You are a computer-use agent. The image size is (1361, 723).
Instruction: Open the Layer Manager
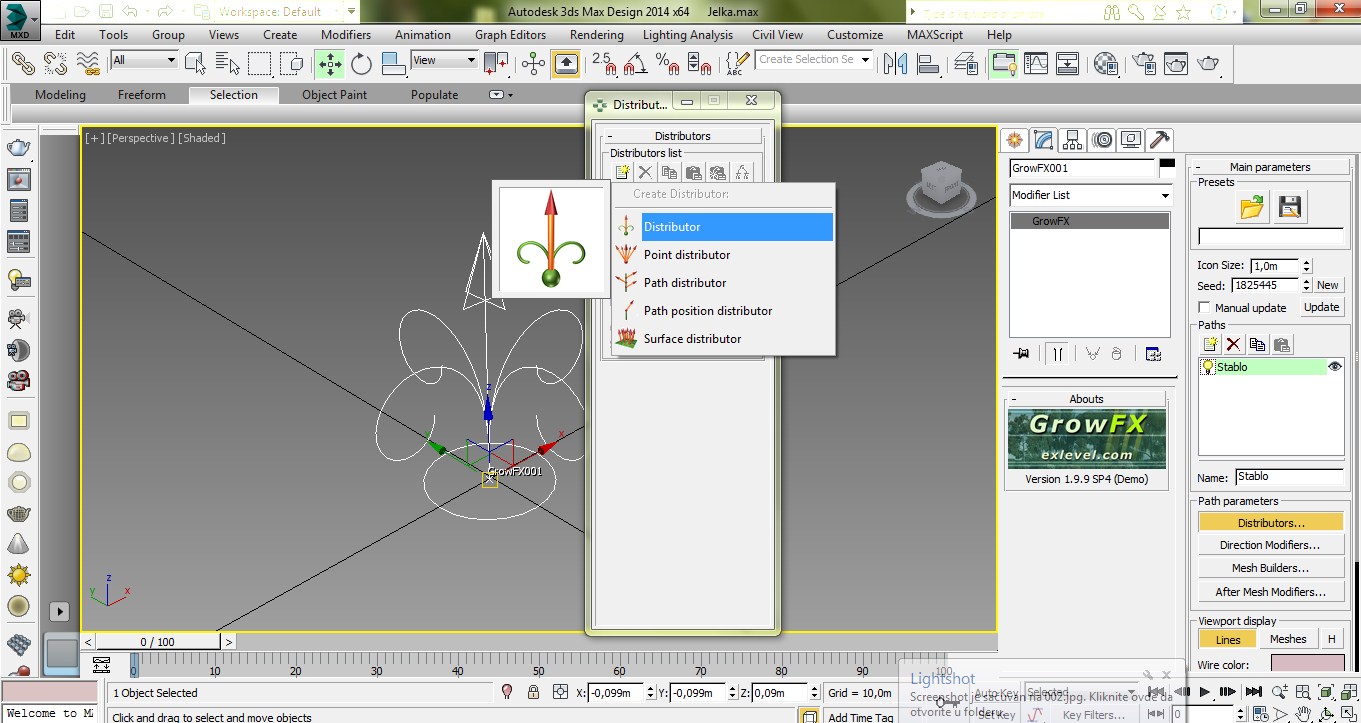pos(966,64)
